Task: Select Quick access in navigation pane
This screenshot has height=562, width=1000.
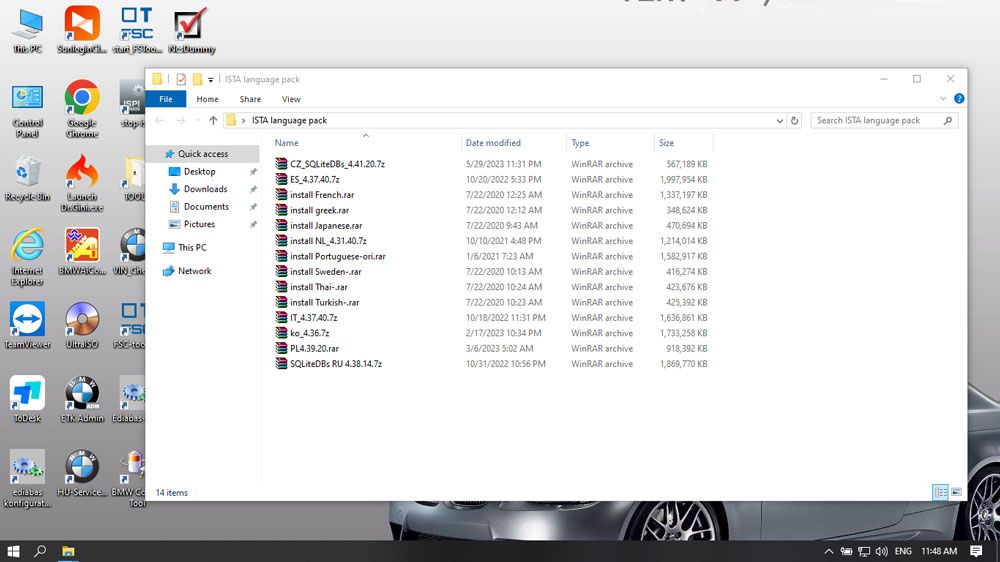Action: [203, 154]
